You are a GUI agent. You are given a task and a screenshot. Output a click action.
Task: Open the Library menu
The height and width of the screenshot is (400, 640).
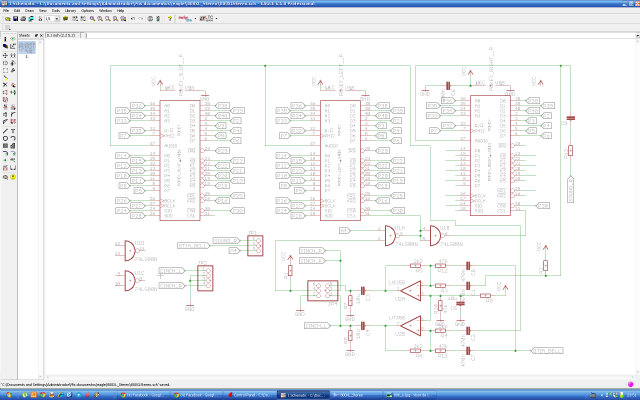(x=70, y=11)
